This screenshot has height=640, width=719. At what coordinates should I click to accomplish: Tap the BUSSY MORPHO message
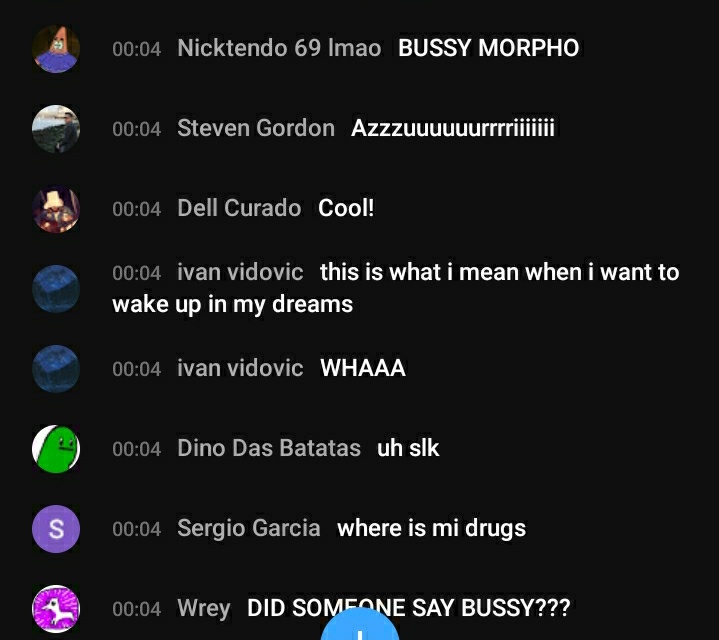point(488,48)
